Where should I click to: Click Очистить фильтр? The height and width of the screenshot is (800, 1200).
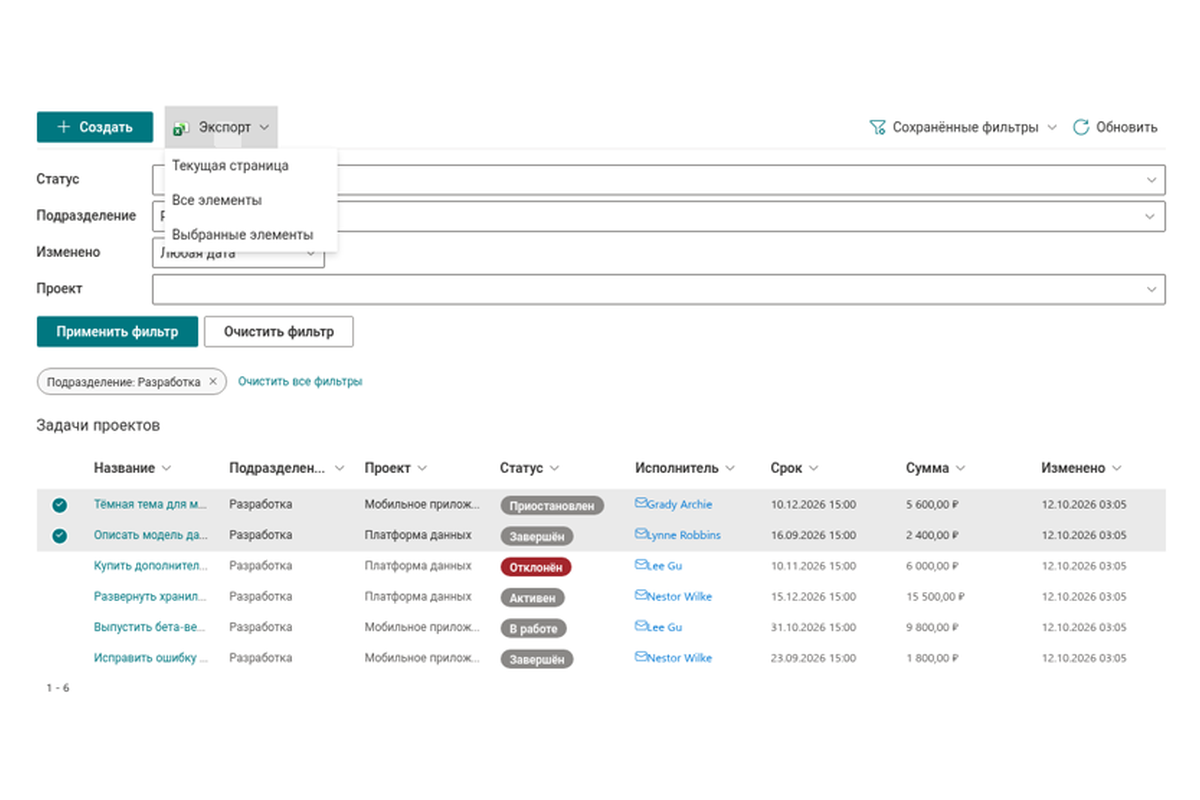click(279, 332)
